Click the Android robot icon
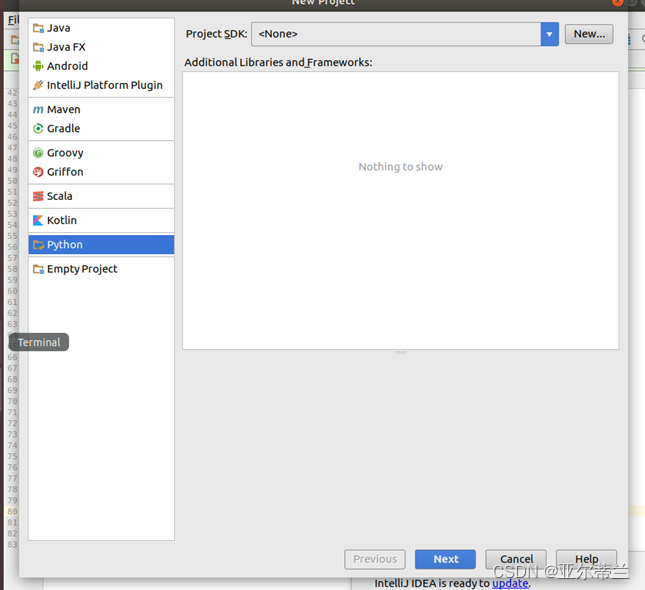 [38, 66]
